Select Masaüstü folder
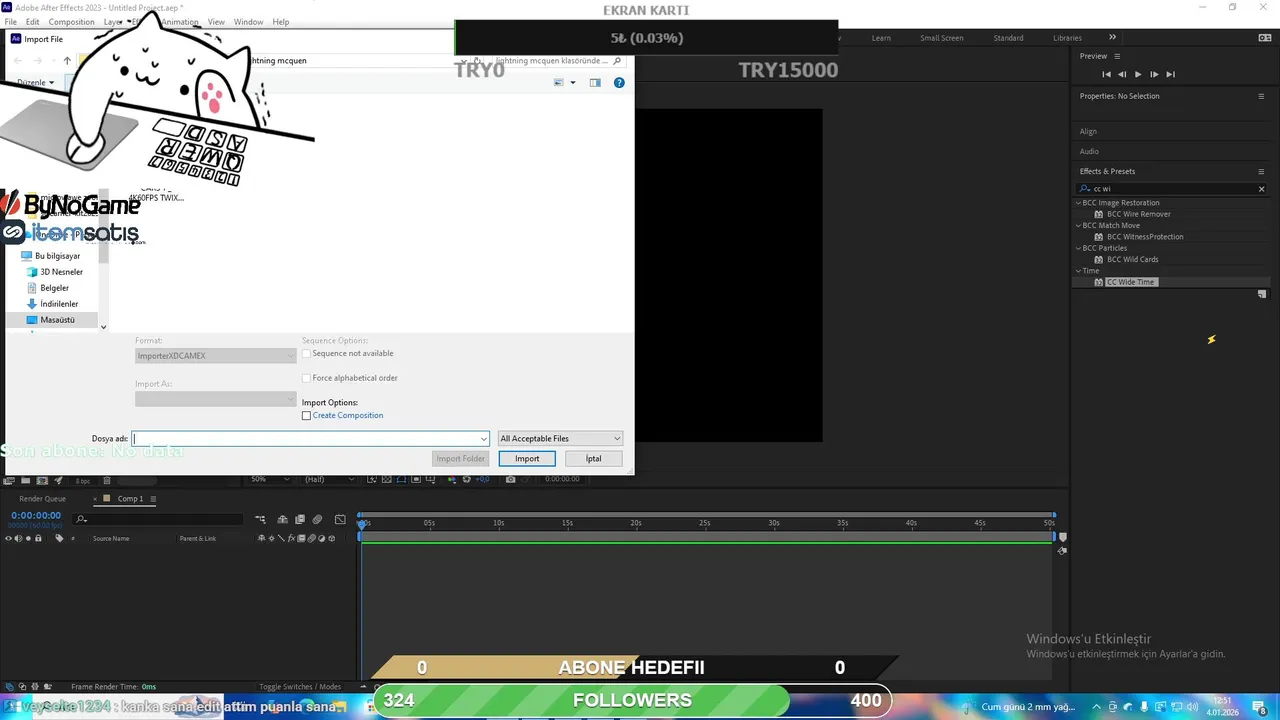1280x720 pixels. tap(57, 320)
